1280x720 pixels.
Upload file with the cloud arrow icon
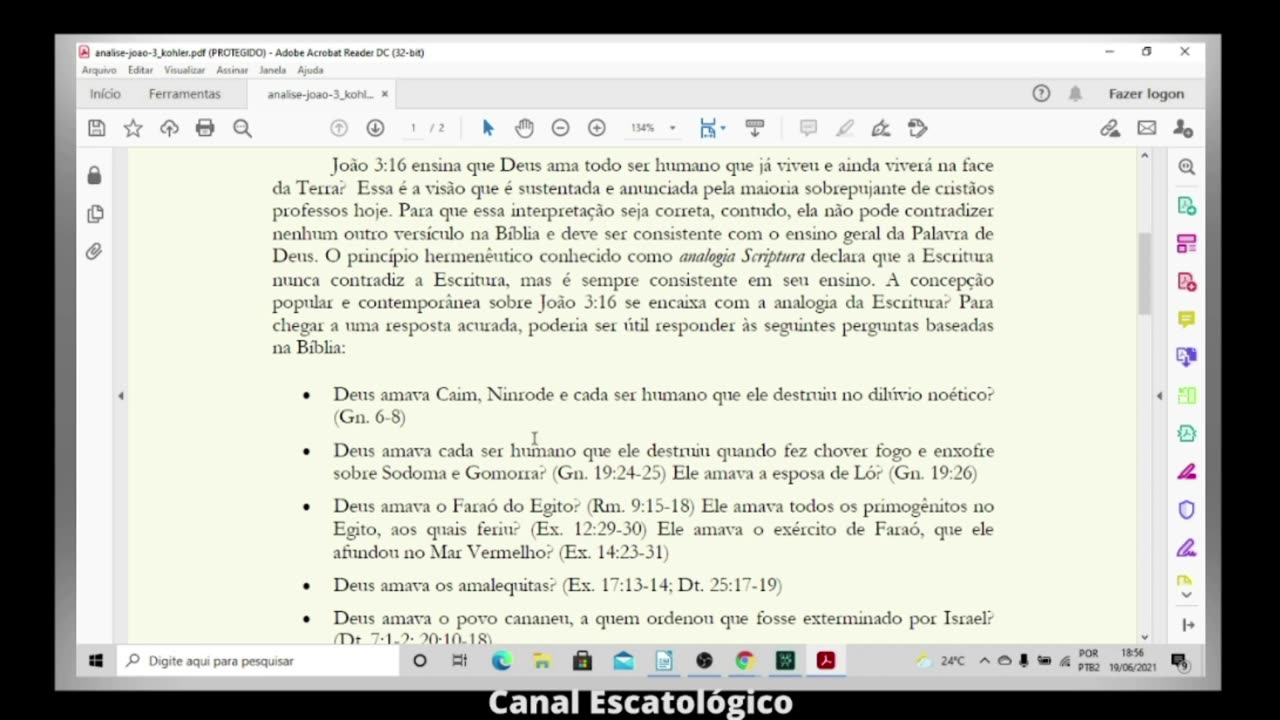click(169, 128)
